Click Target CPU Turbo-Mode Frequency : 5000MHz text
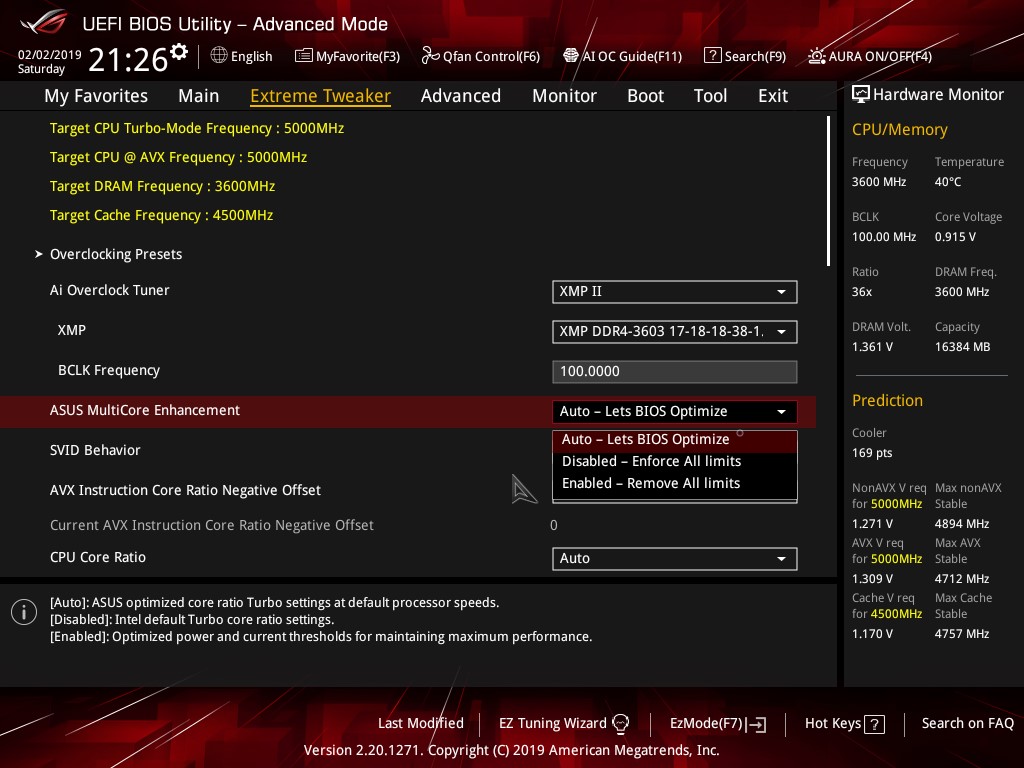 tap(197, 128)
